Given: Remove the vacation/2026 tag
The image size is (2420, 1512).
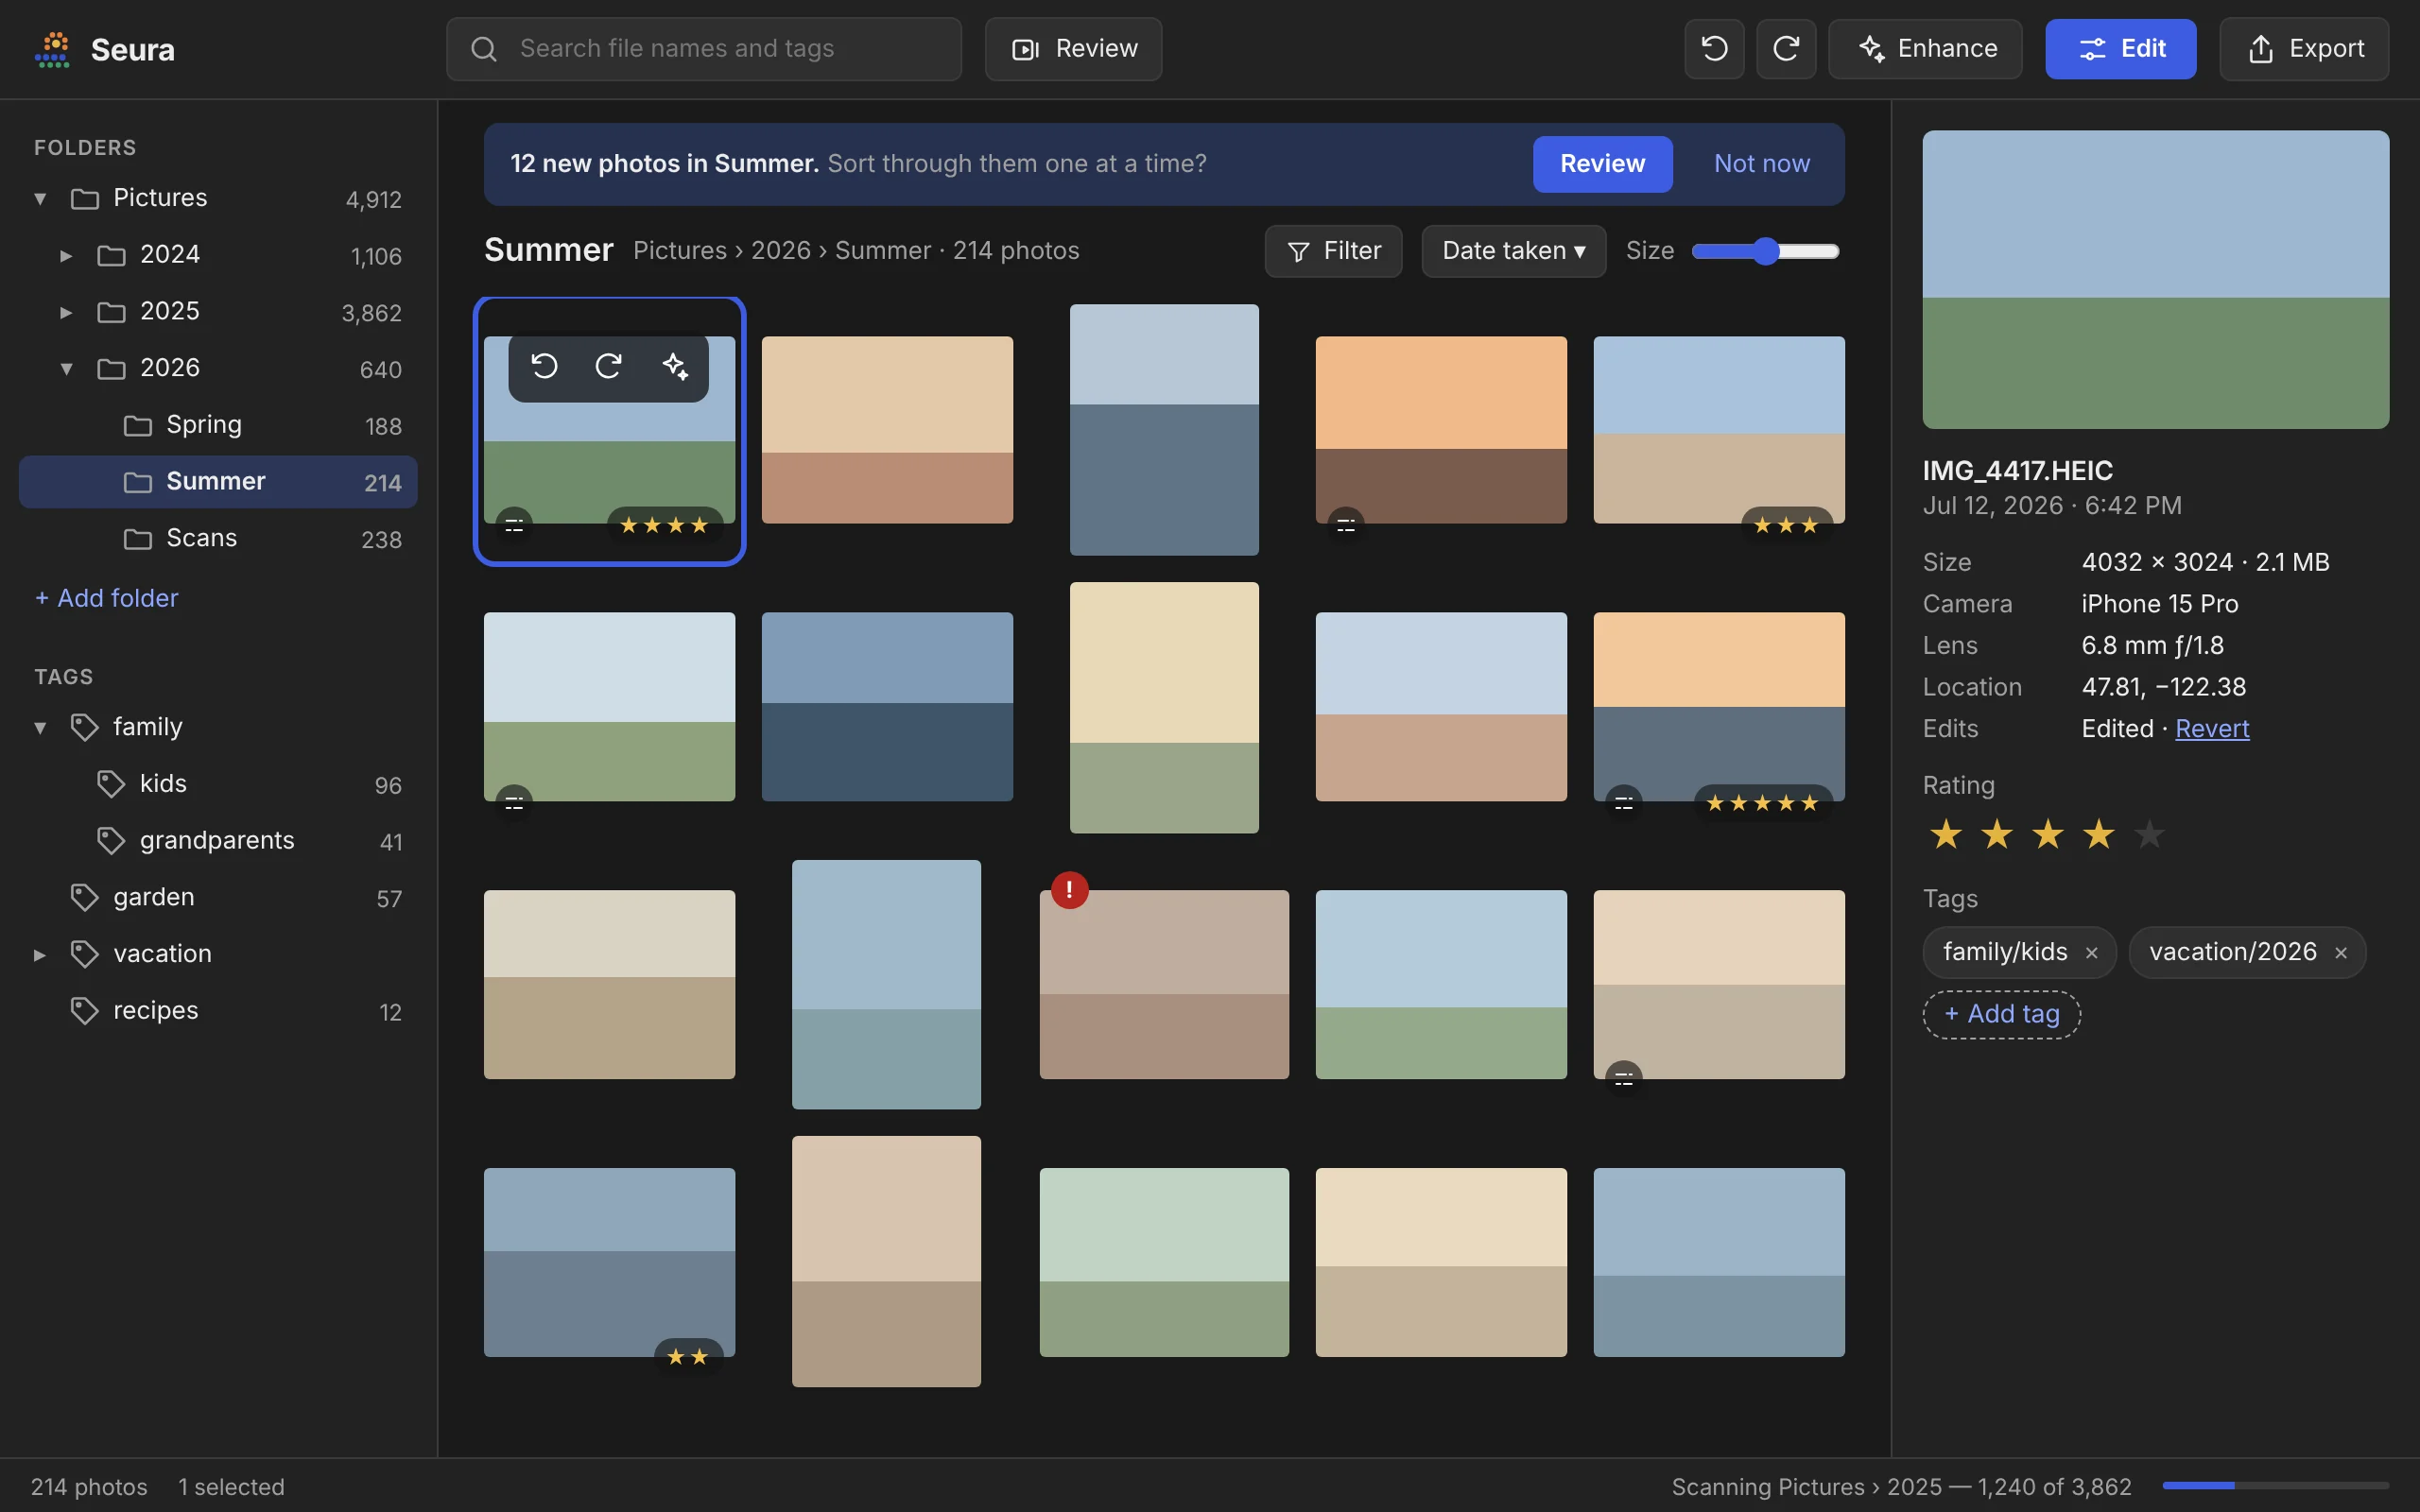Looking at the screenshot, I should coord(2341,953).
